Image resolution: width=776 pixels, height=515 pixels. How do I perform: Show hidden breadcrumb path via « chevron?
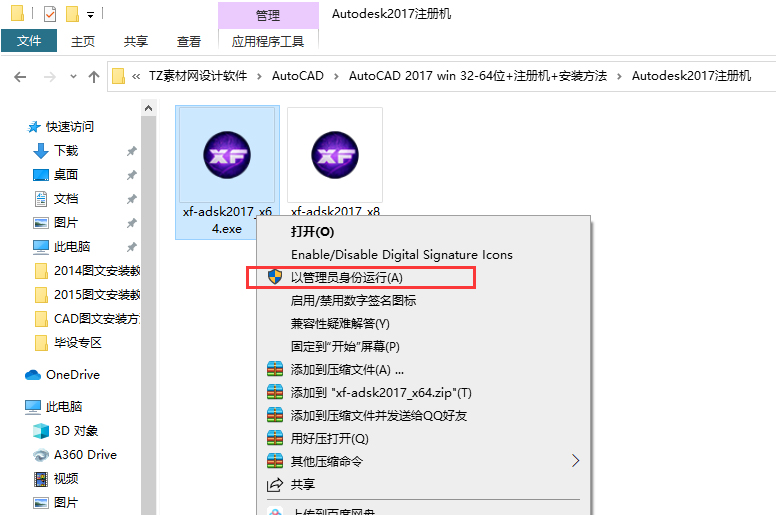coord(136,76)
